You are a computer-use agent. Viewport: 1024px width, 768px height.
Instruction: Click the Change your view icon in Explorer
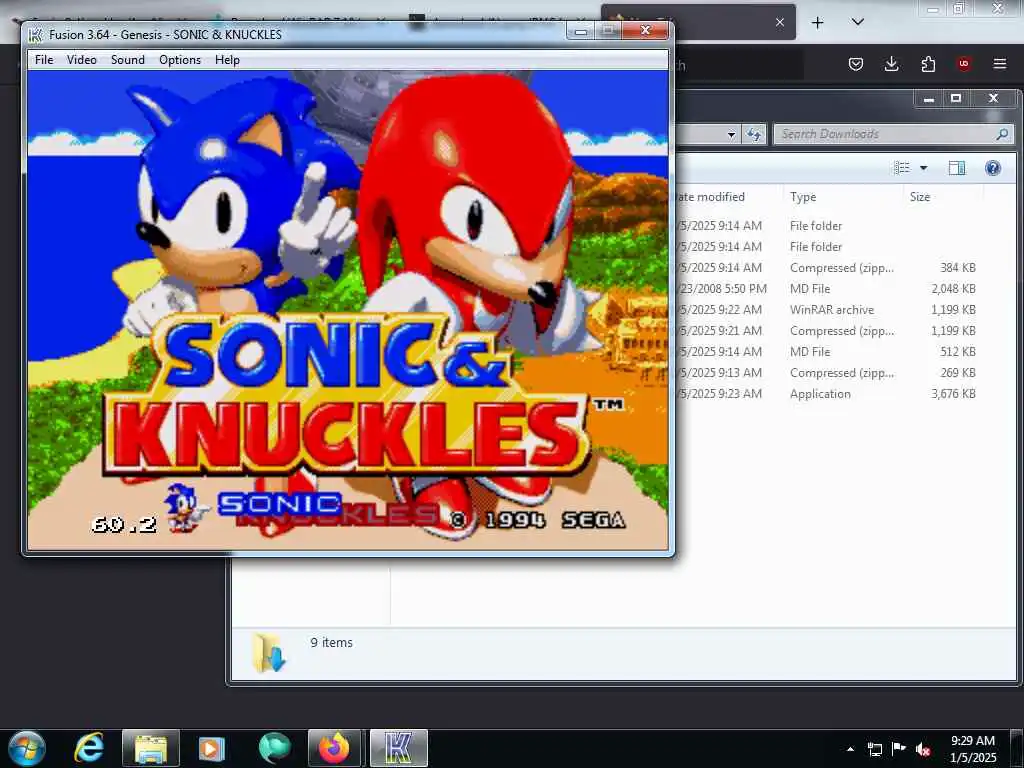(902, 168)
